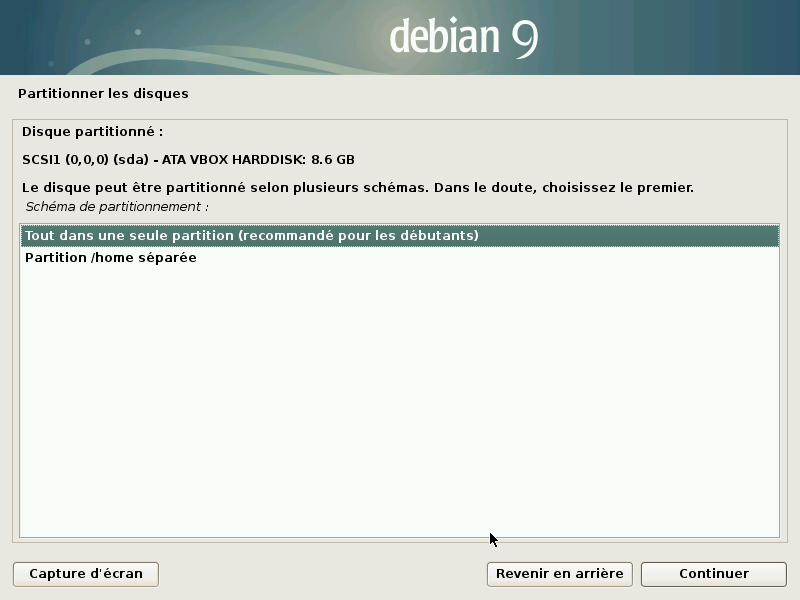
Task: Click the disk description SCSI1 (sda) text
Action: click(x=190, y=158)
